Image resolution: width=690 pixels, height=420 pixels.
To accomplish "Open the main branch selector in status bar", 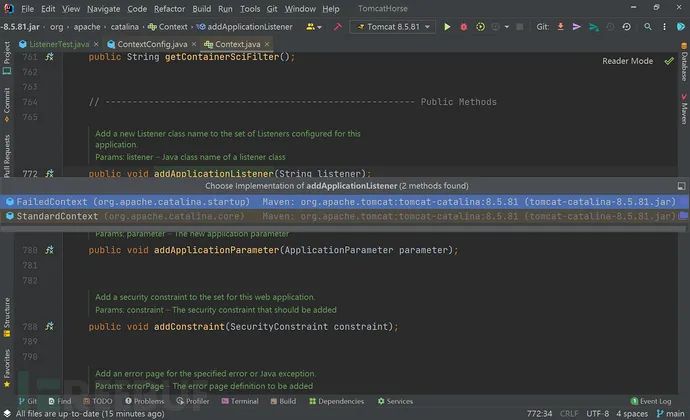I will [x=671, y=413].
